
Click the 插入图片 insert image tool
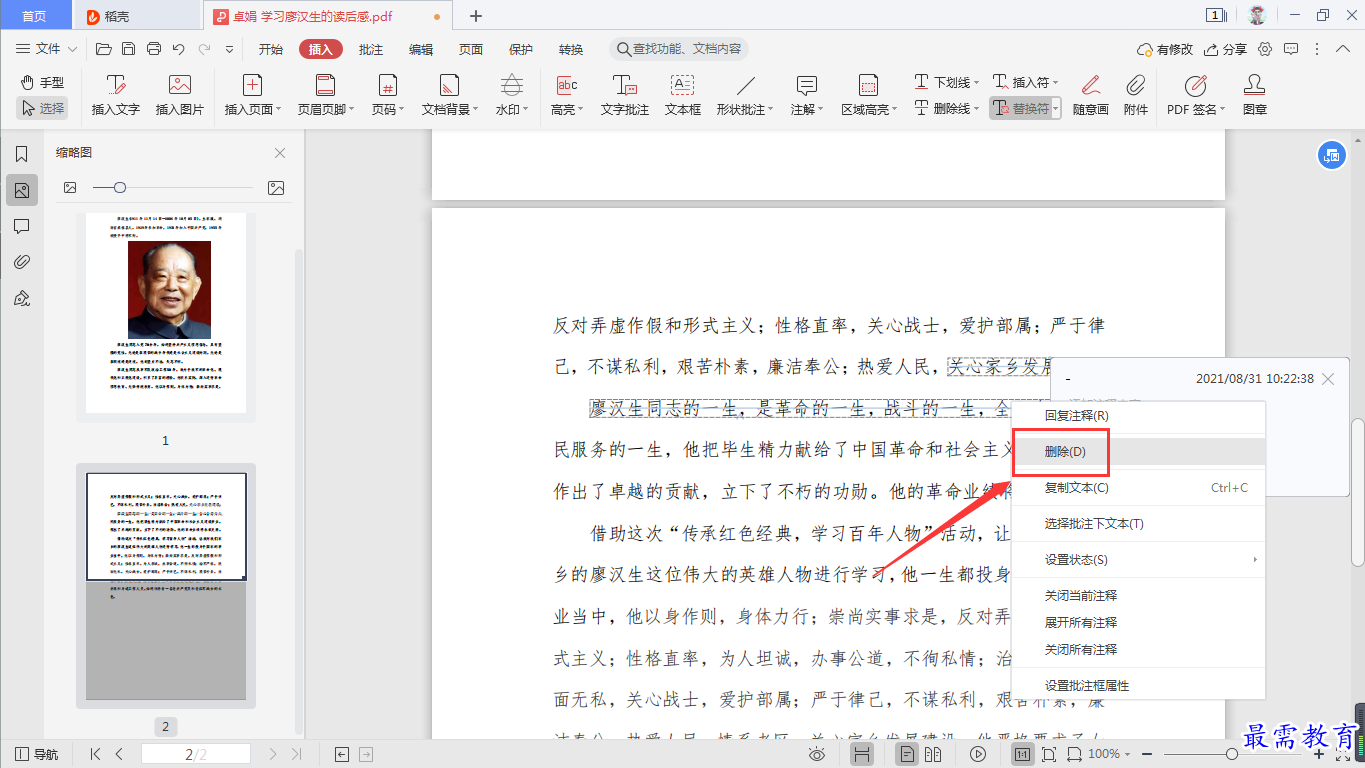180,95
